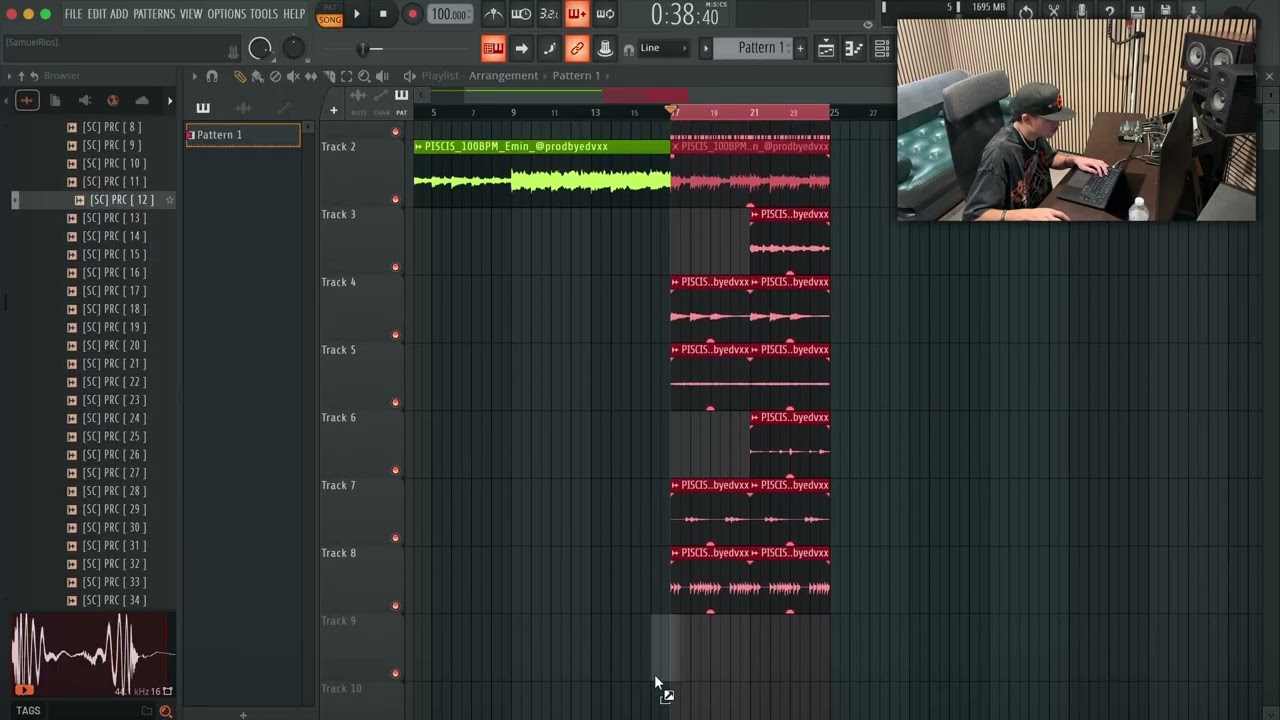Select [SC] PRC [ 12 ] sample
This screenshot has height=720, width=1280.
point(122,200)
